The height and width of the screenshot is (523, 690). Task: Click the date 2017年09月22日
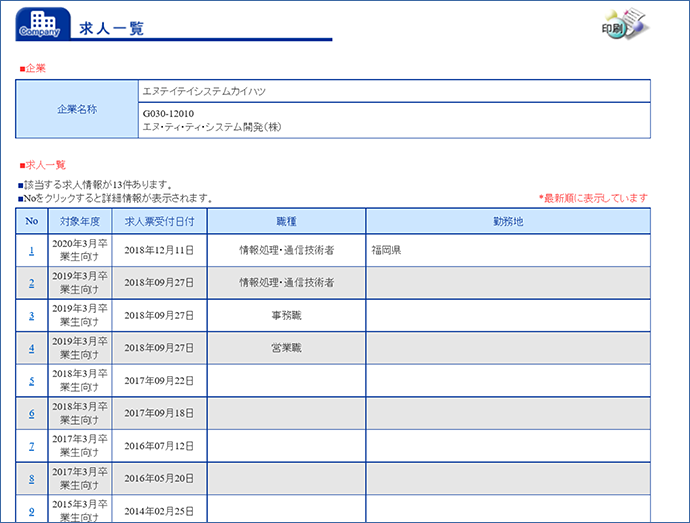159,380
